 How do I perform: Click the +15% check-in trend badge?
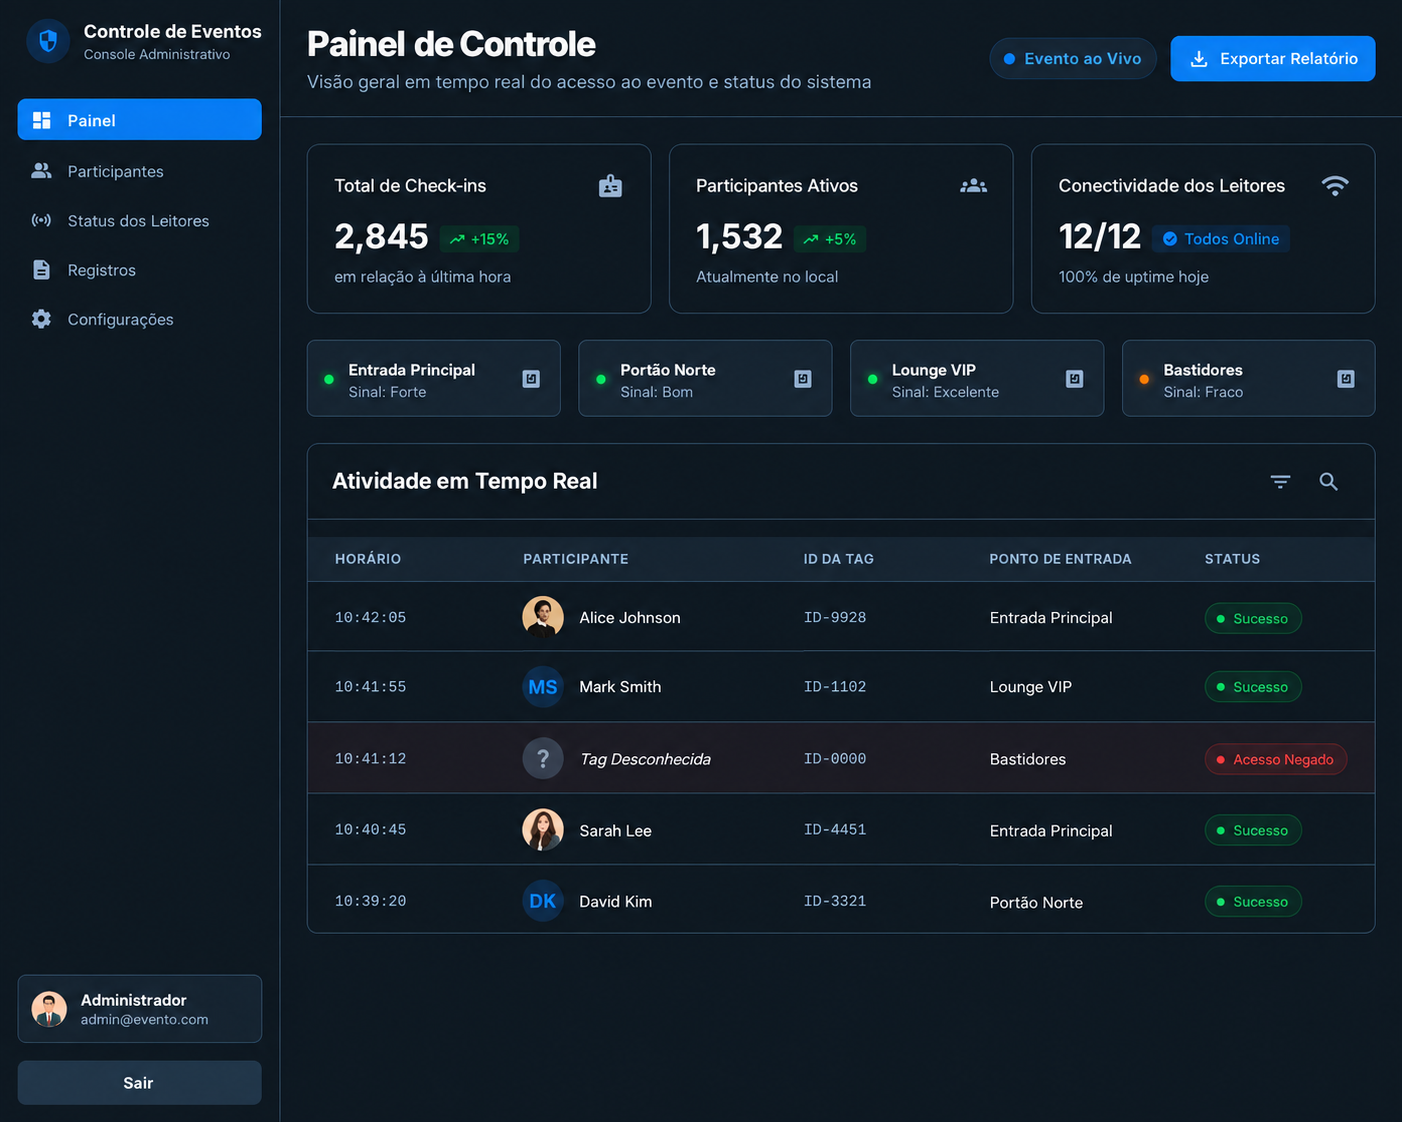click(479, 239)
